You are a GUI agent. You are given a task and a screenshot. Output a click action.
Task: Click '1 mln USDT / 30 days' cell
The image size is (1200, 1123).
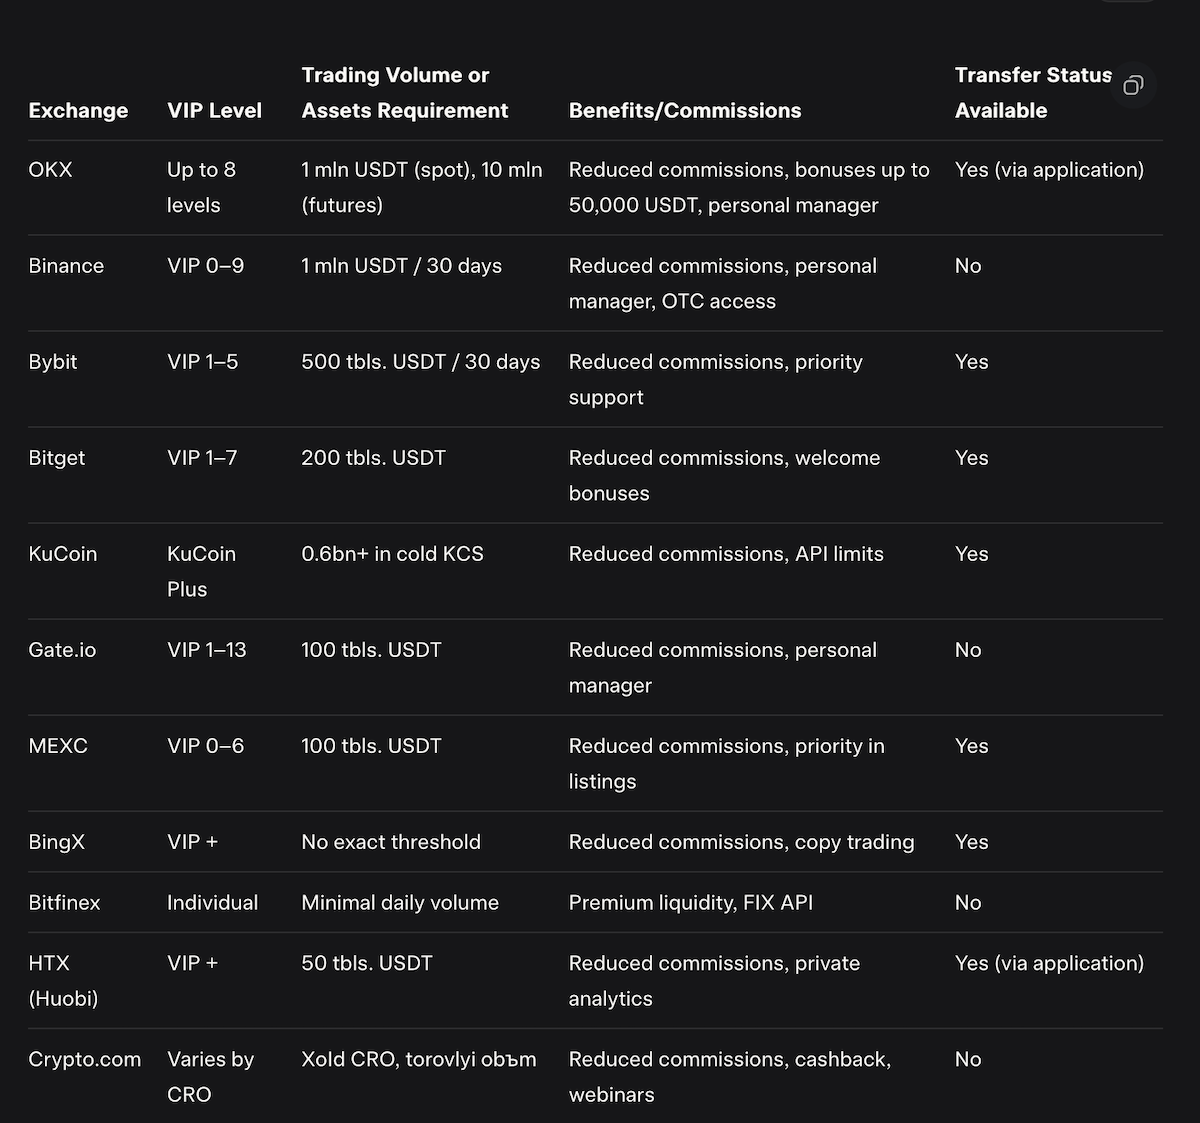click(x=401, y=266)
